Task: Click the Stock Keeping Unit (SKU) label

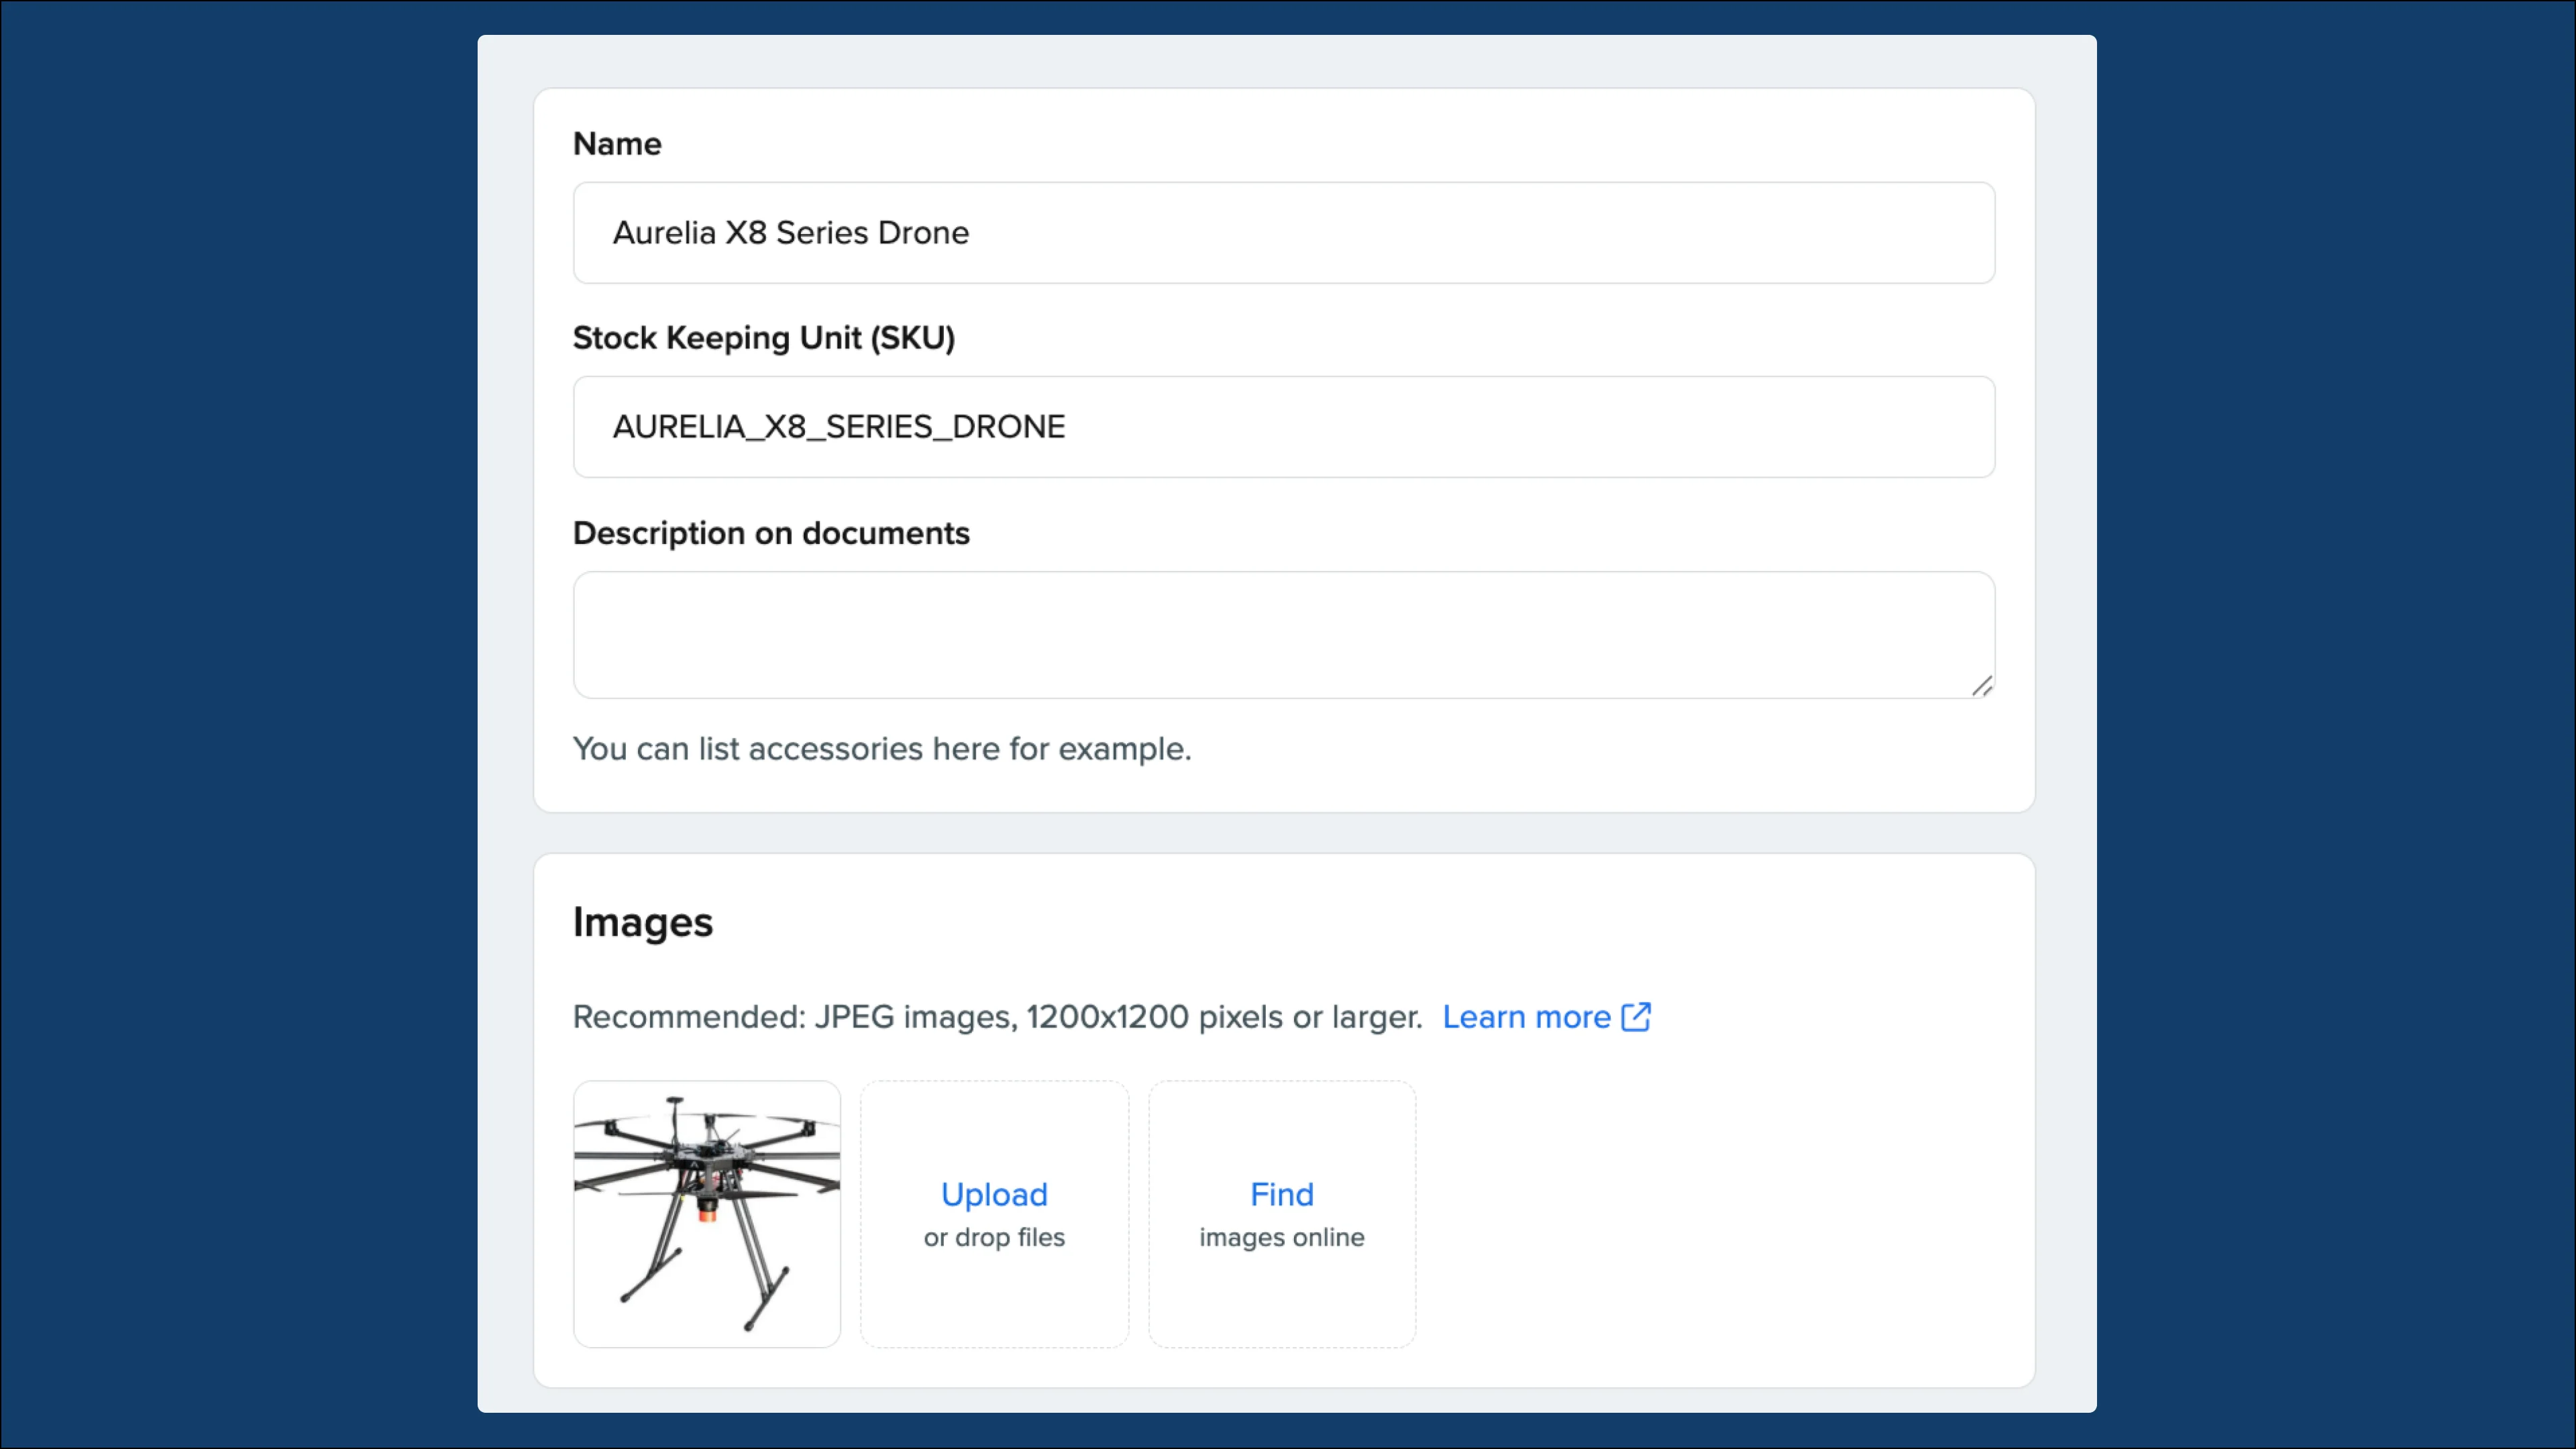Action: point(763,338)
